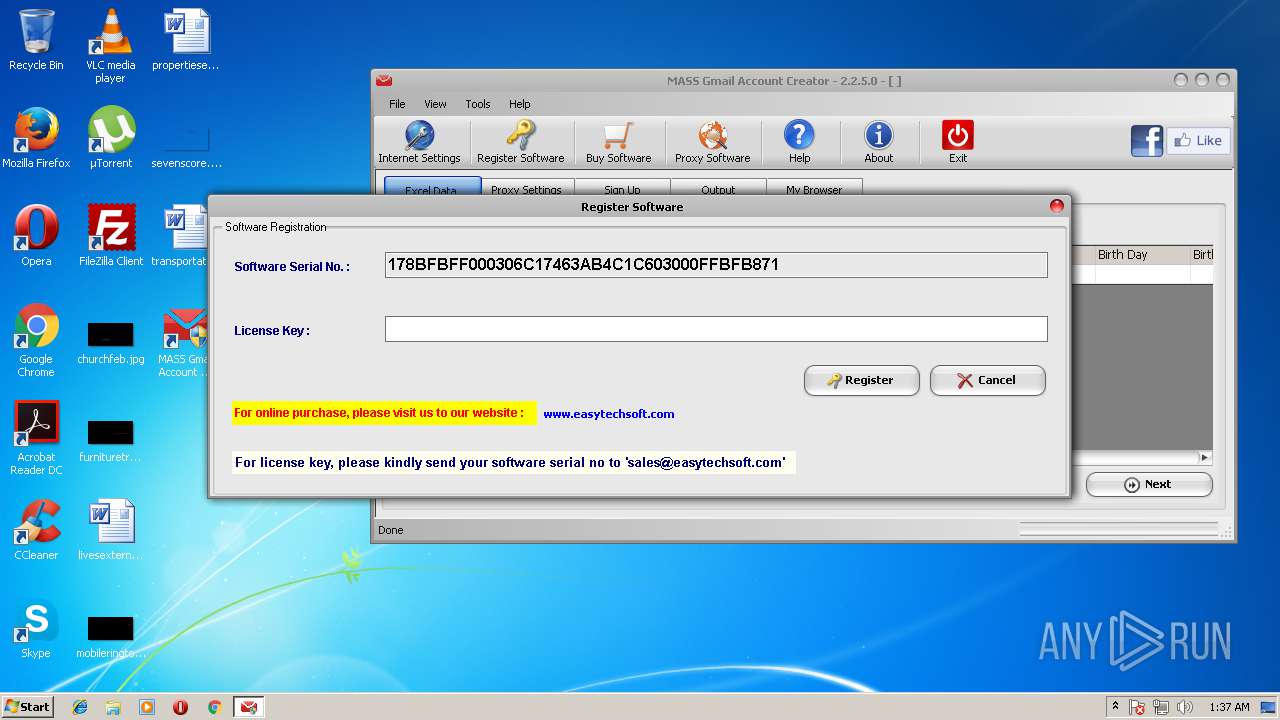Switch to the Output tab
This screenshot has height=720, width=1280.
[x=718, y=188]
